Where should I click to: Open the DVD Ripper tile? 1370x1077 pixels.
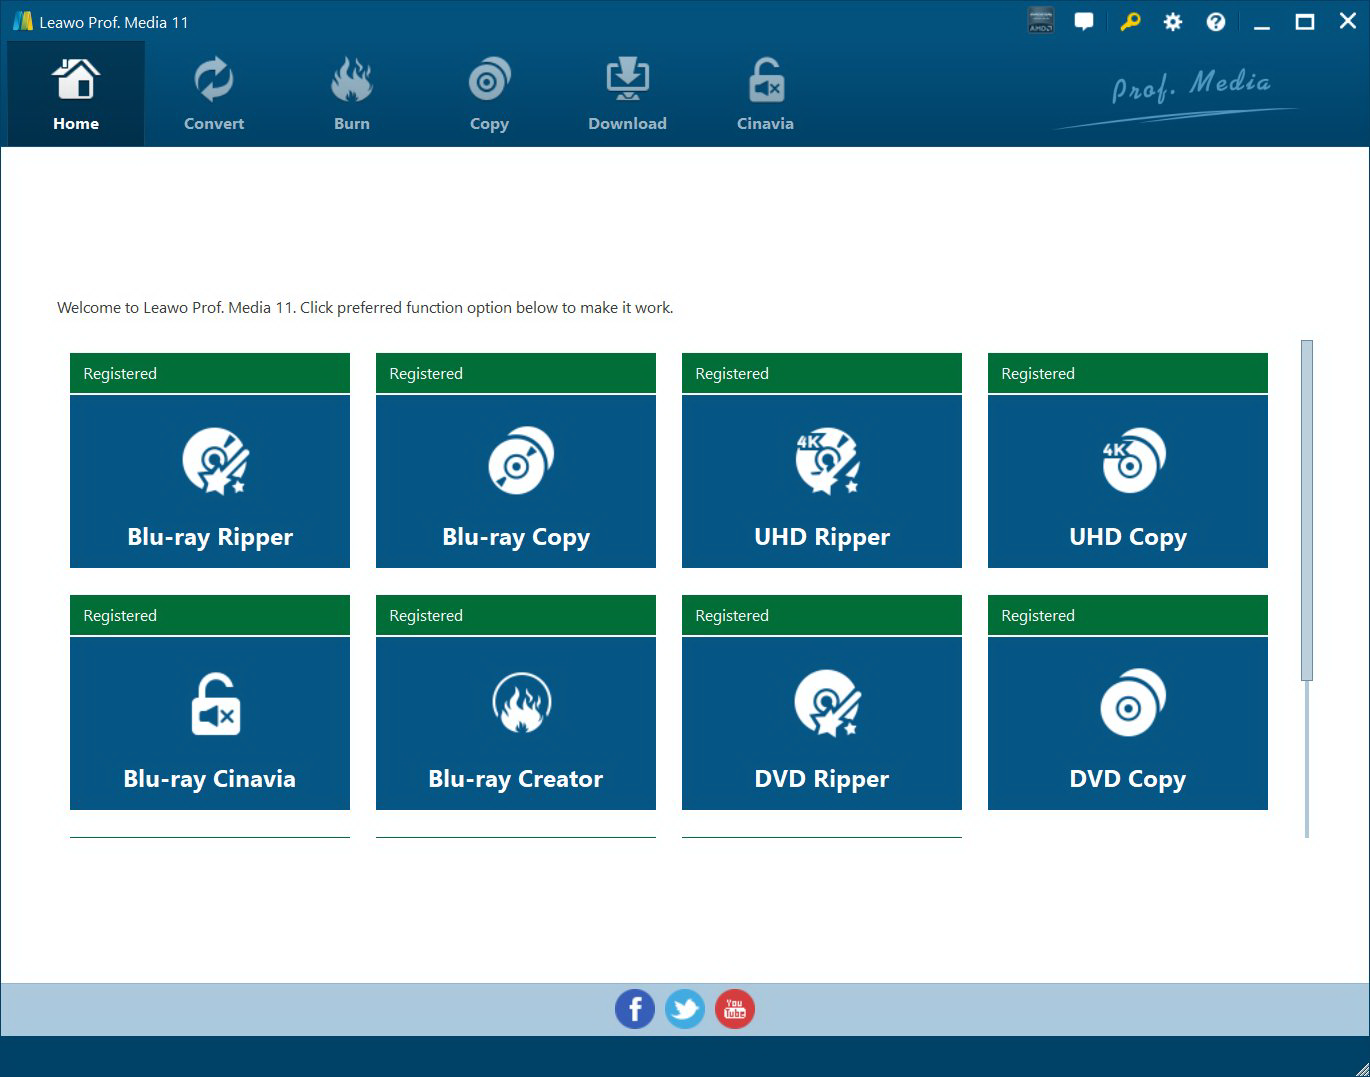822,723
